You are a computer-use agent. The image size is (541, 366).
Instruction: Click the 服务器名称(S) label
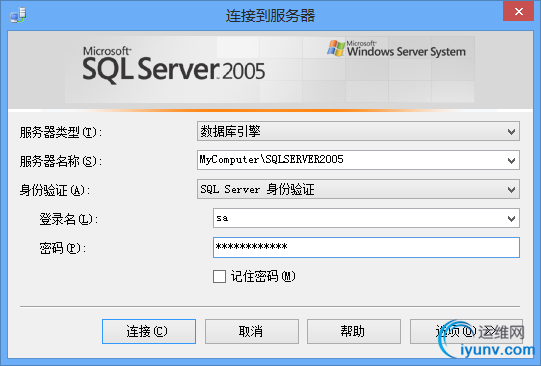pos(61,161)
